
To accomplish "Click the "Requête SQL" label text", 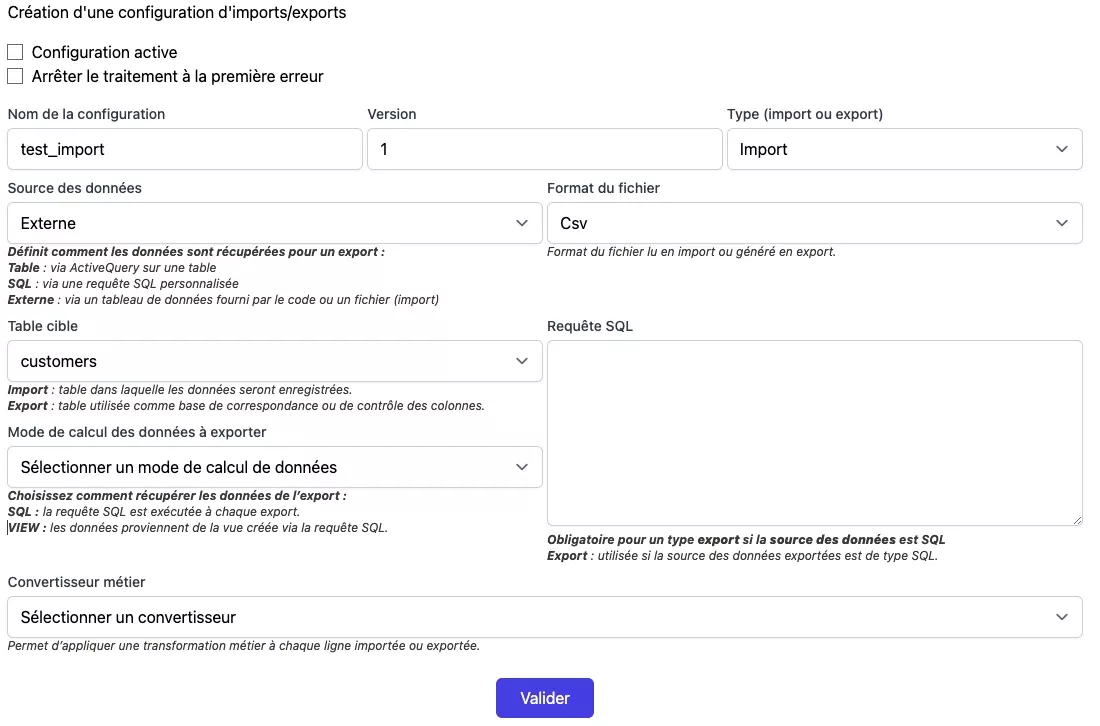I will 590,326.
